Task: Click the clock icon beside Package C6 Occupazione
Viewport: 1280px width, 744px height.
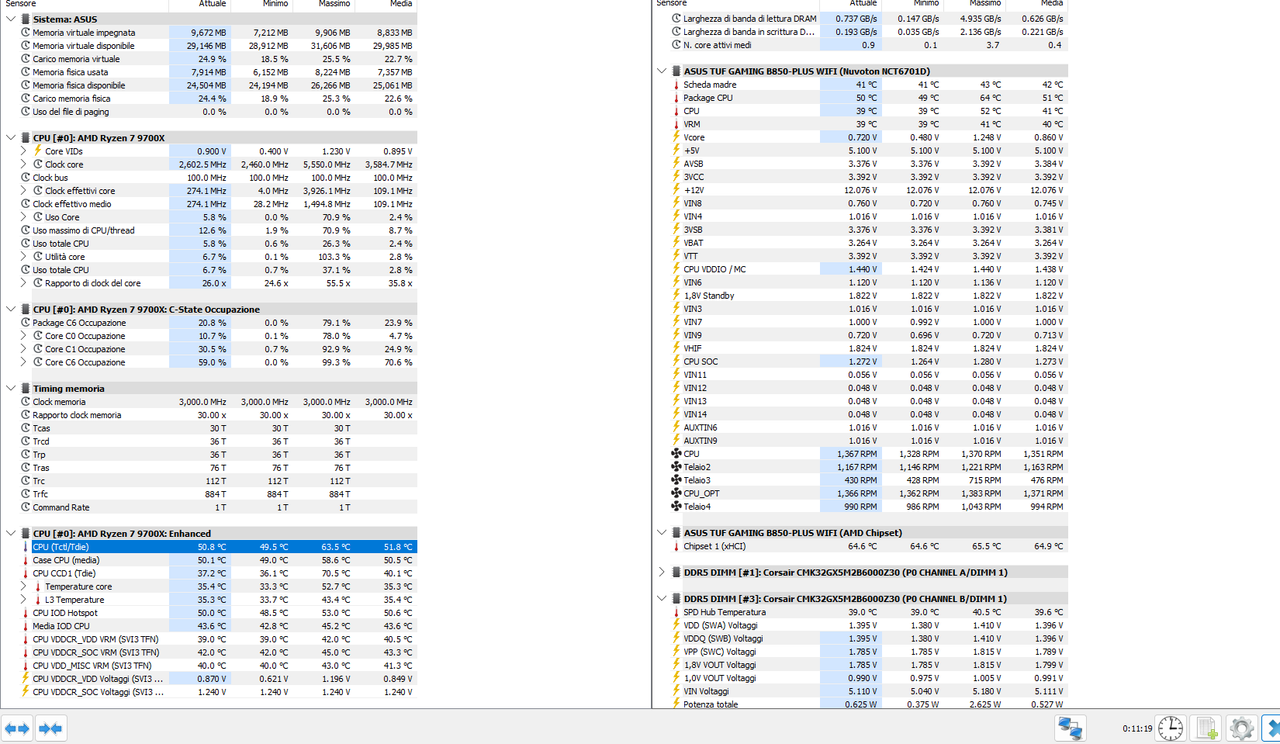Action: point(25,323)
